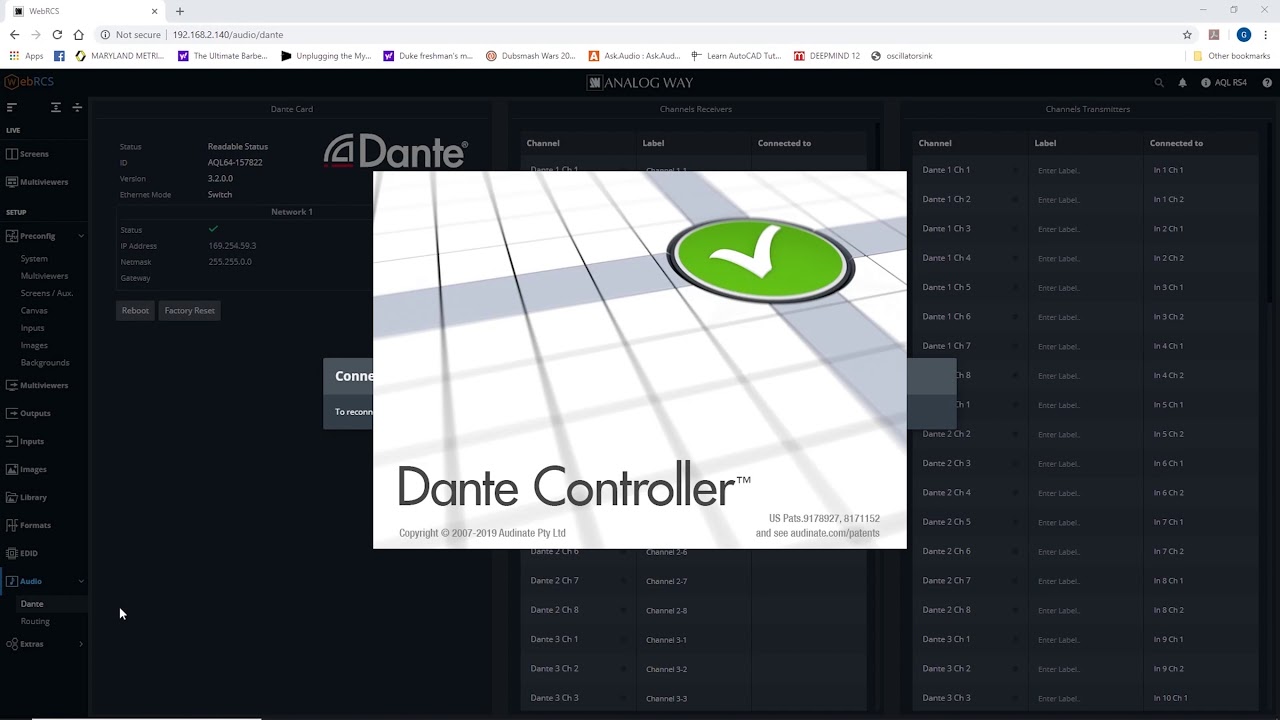
Task: Open the EDID section
Action: coord(22,553)
